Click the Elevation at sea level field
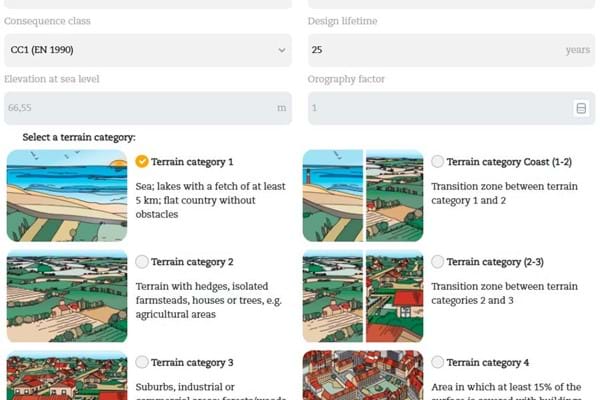The height and width of the screenshot is (400, 600). pos(148,108)
